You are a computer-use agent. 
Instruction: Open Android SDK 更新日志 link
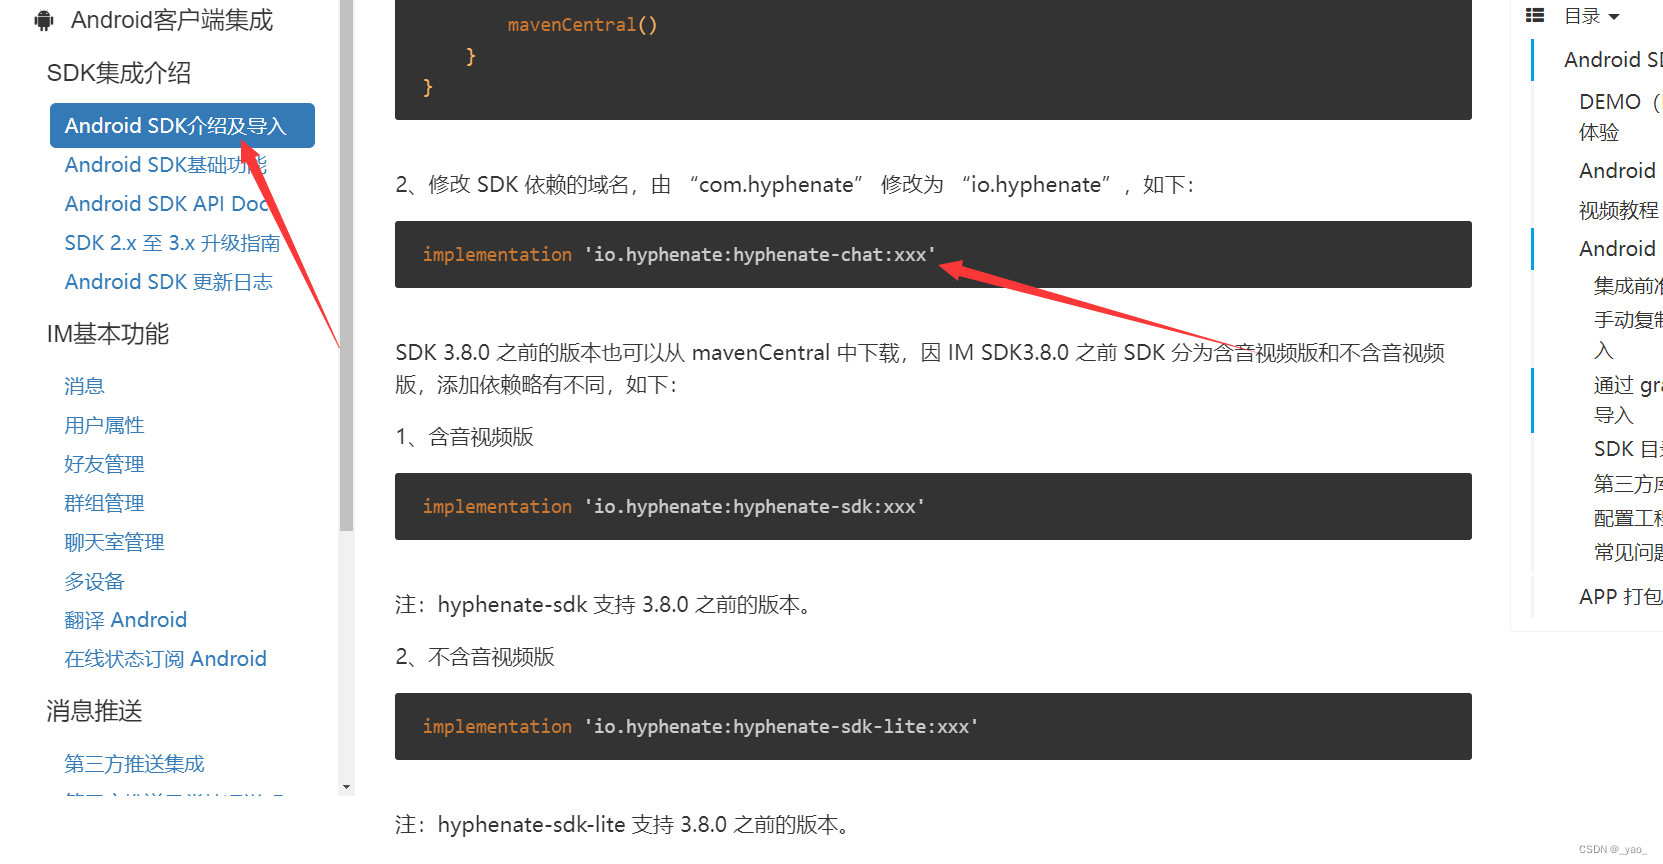168,282
